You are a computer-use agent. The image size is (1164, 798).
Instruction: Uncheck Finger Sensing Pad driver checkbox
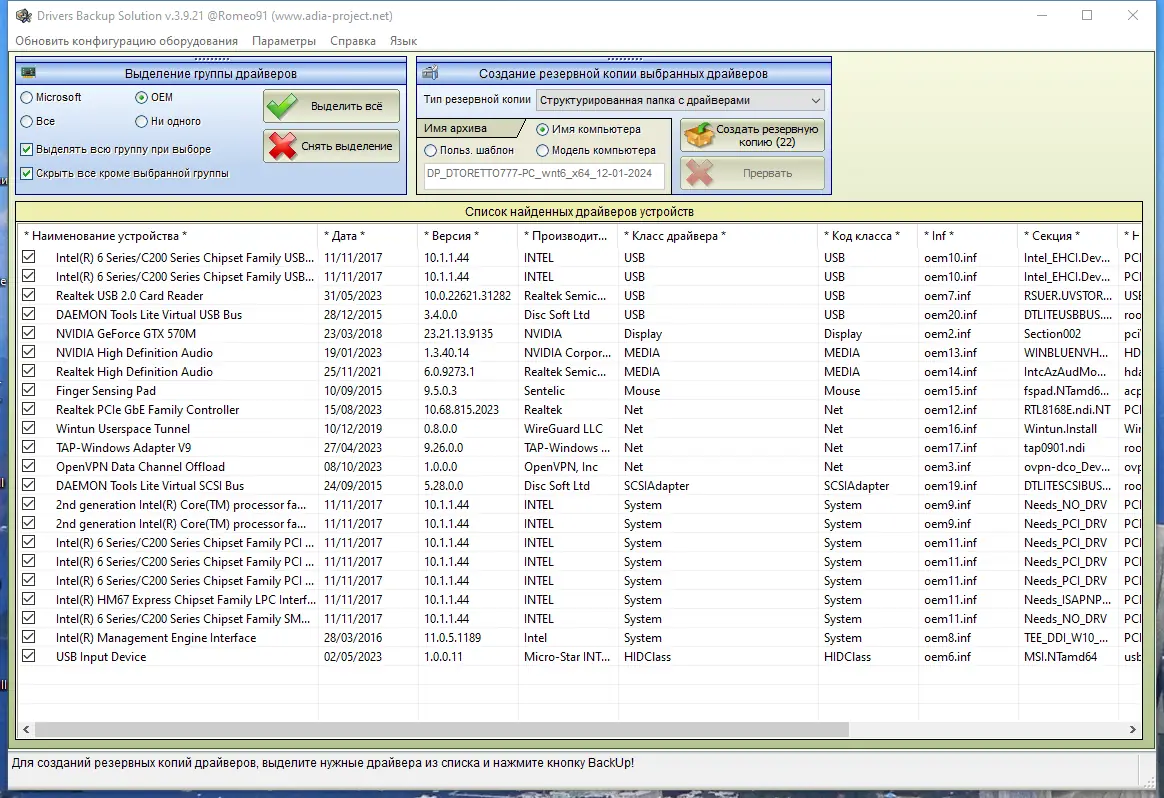point(28,390)
